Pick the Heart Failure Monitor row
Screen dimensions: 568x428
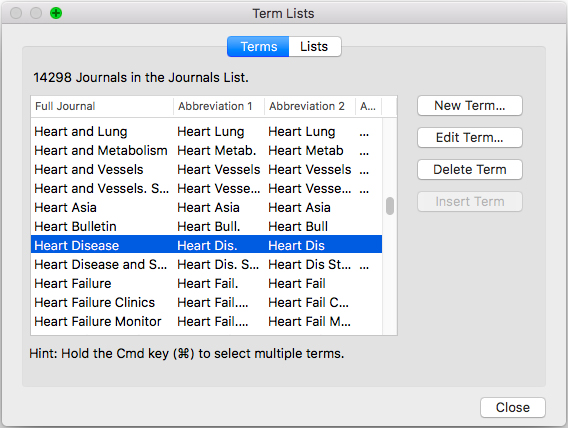(206, 322)
